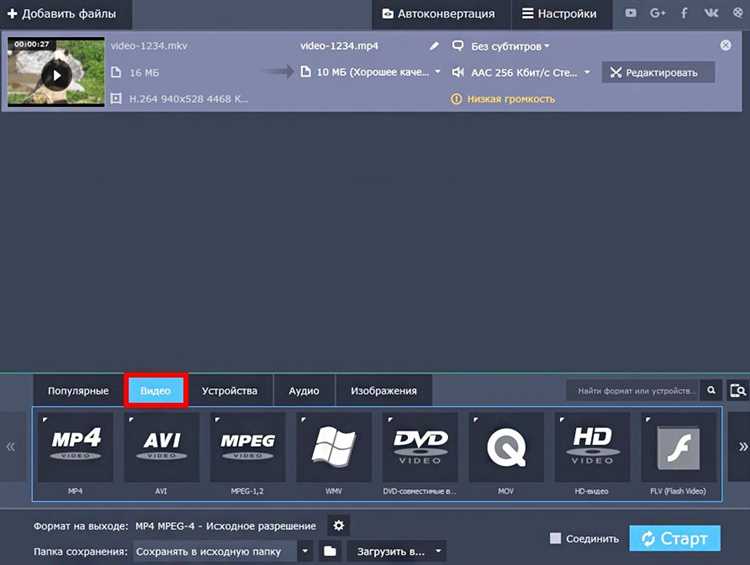Click the Facebook icon
Viewport: 750px width, 565px height.
[x=684, y=13]
